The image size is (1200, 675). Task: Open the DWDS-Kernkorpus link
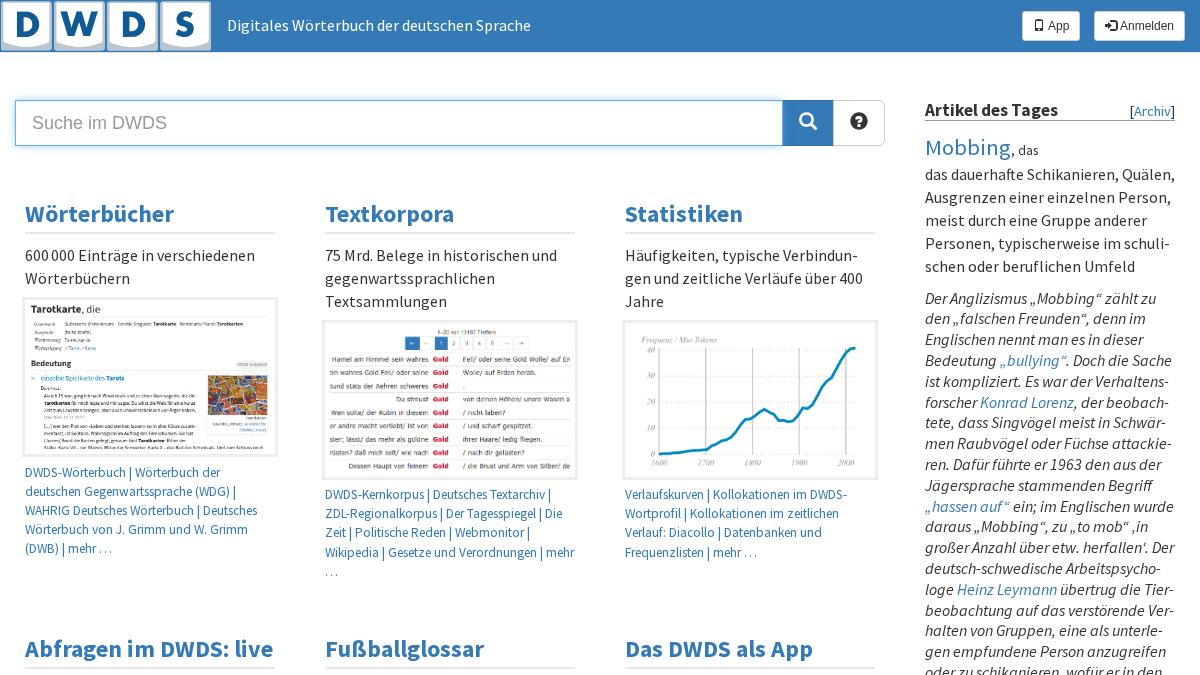tap(375, 495)
